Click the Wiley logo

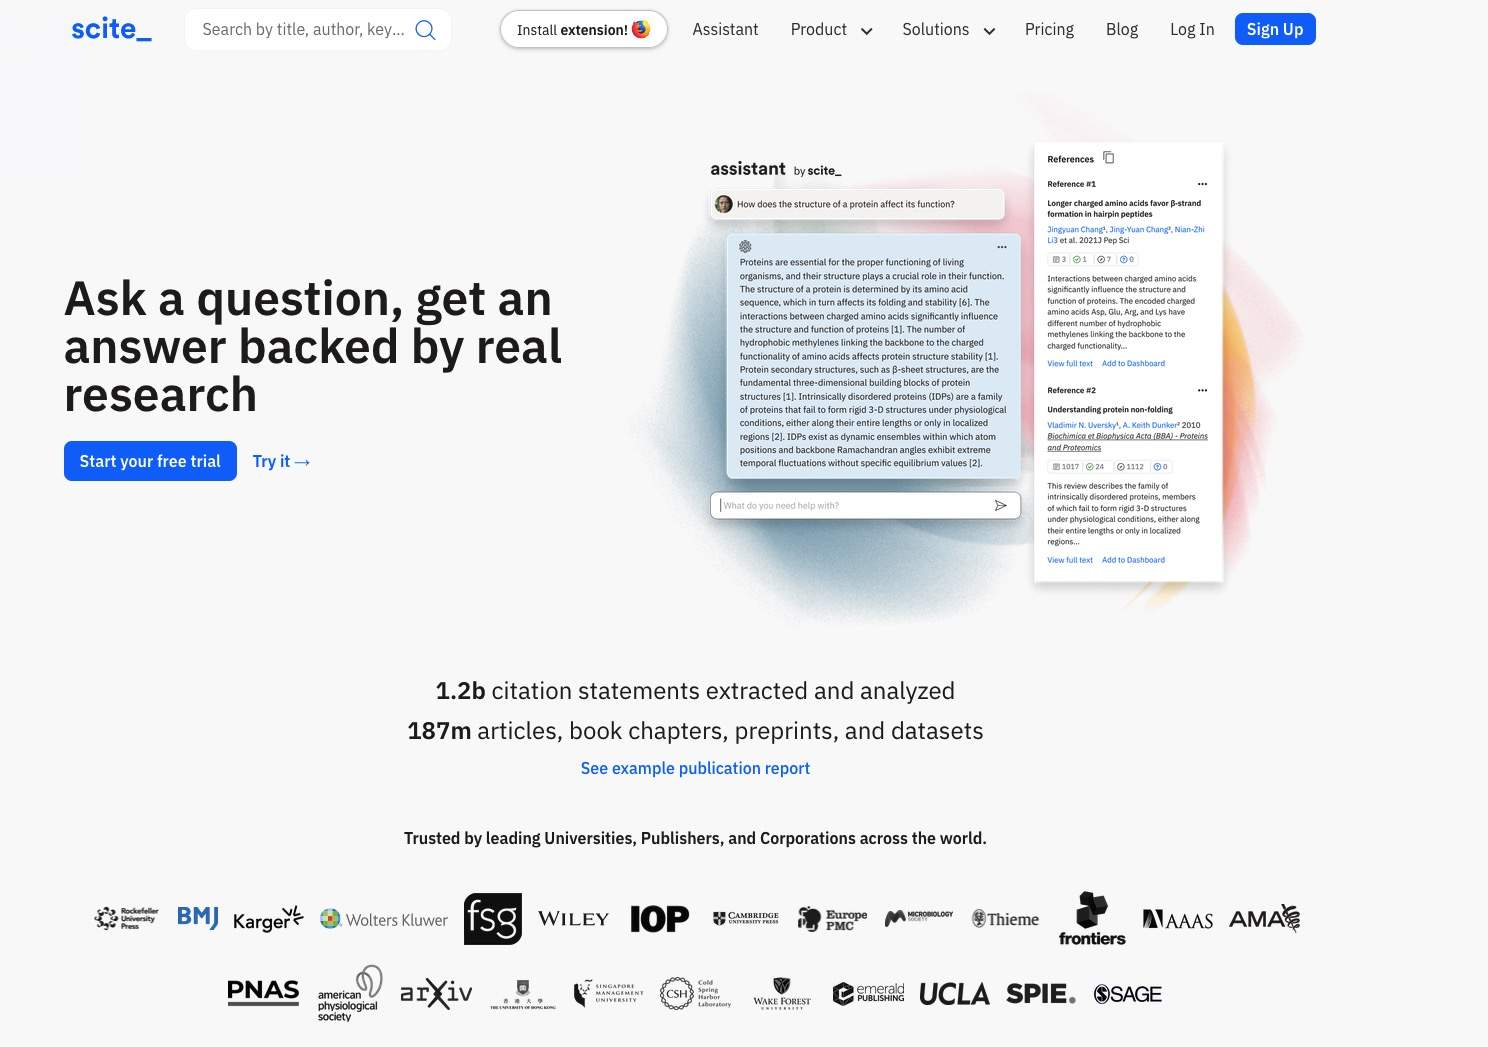[573, 919]
